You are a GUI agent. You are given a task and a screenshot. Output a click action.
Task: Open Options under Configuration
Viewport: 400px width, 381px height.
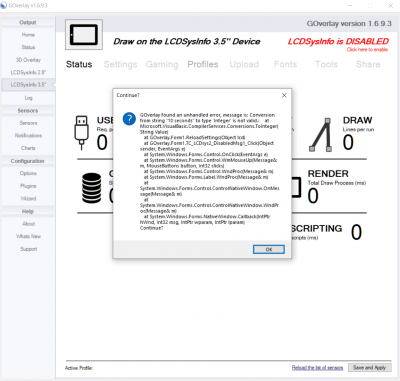point(28,173)
